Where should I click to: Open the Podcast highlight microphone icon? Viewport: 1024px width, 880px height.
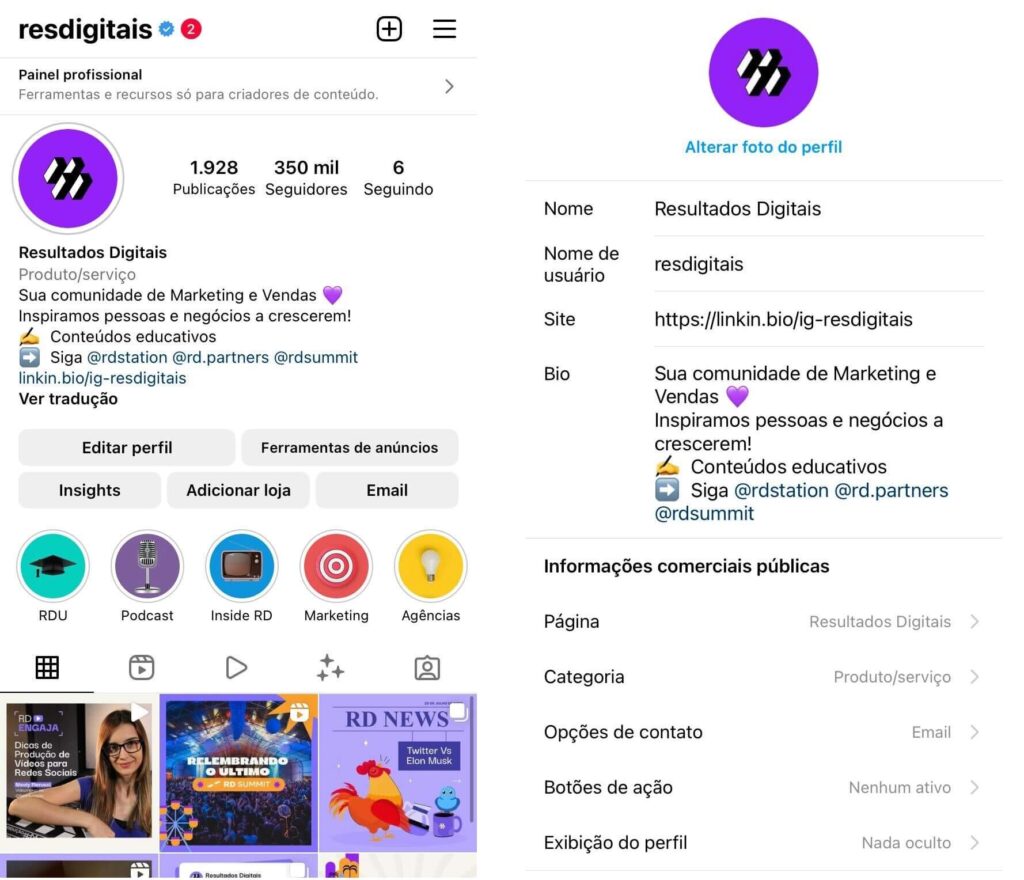pyautogui.click(x=147, y=565)
